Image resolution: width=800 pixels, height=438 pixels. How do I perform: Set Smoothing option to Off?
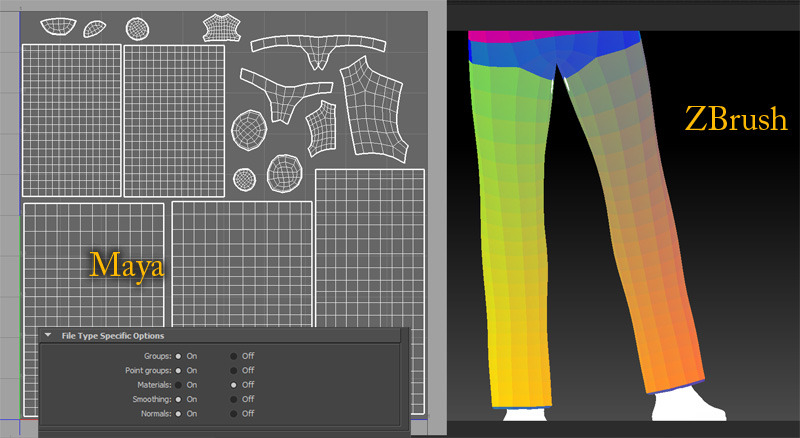tap(233, 399)
